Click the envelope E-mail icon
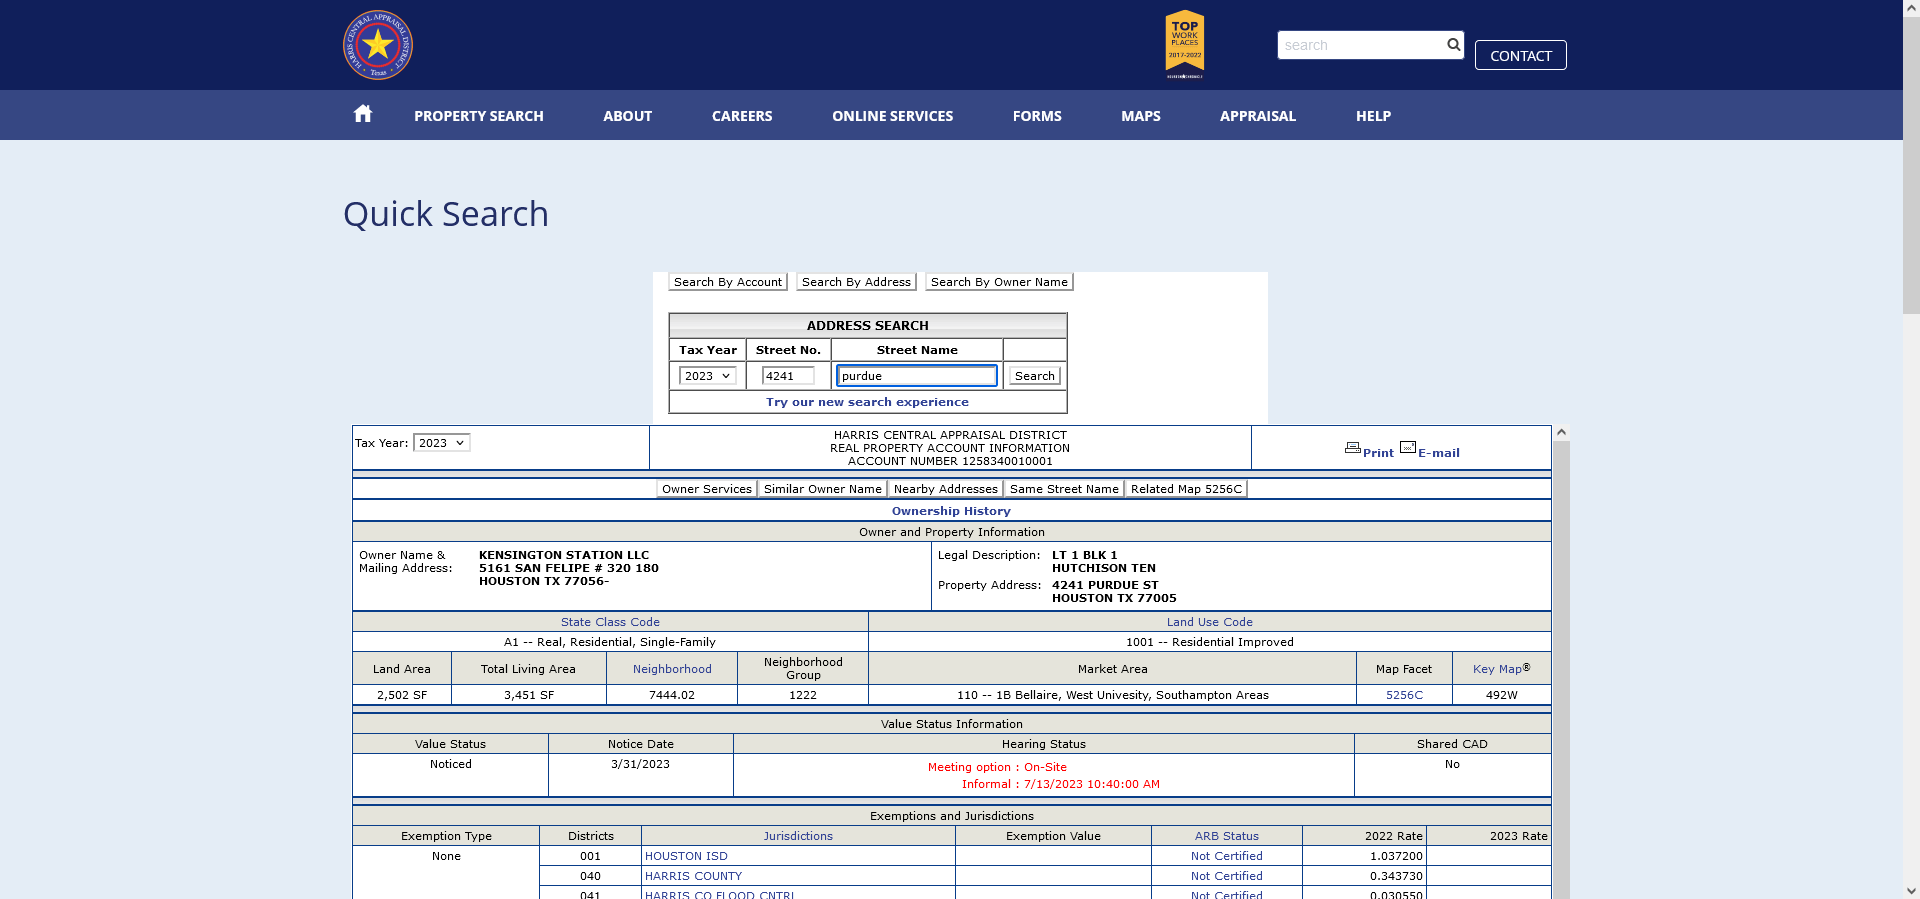The height and width of the screenshot is (899, 1920). pyautogui.click(x=1408, y=447)
